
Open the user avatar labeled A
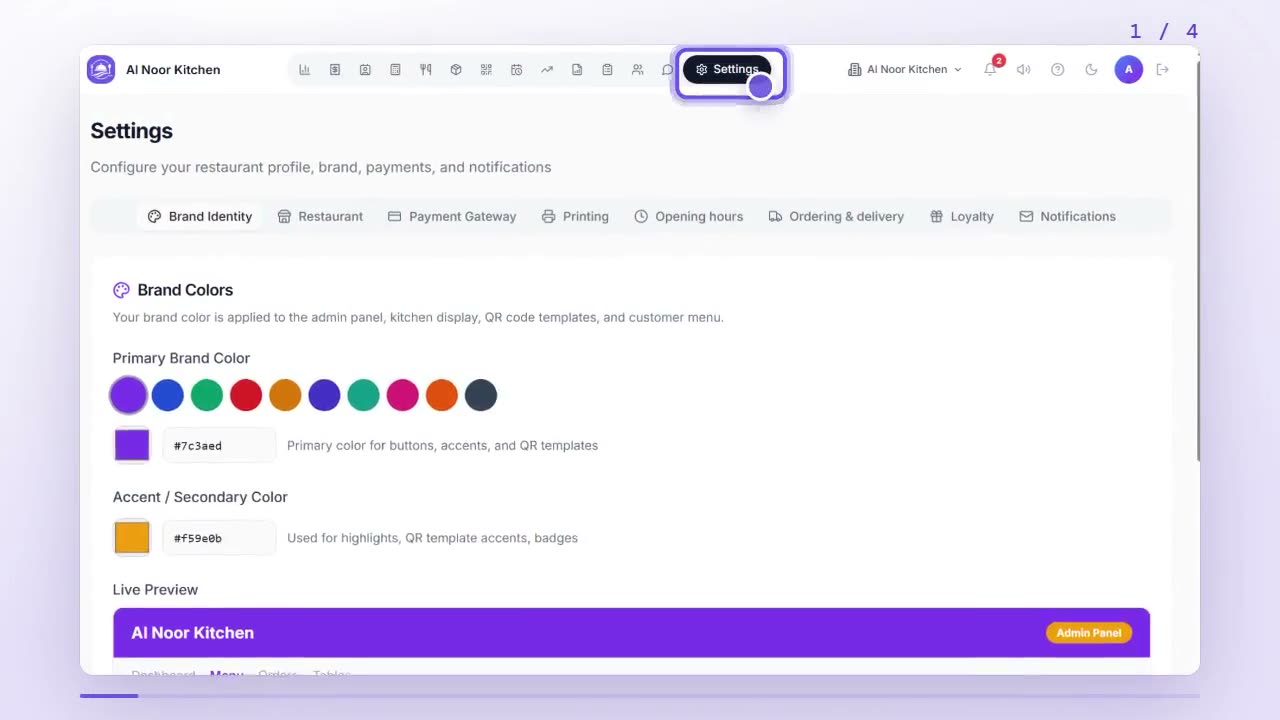1129,69
